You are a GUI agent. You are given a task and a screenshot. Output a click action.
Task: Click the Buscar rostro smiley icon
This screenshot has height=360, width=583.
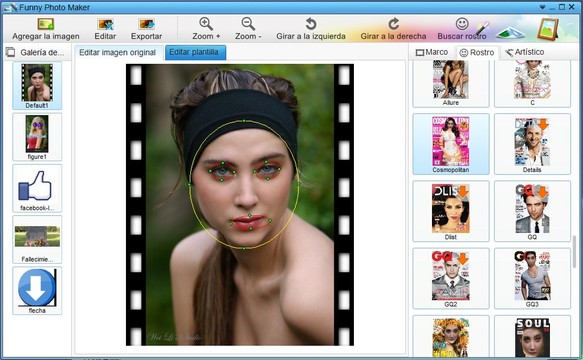462,24
